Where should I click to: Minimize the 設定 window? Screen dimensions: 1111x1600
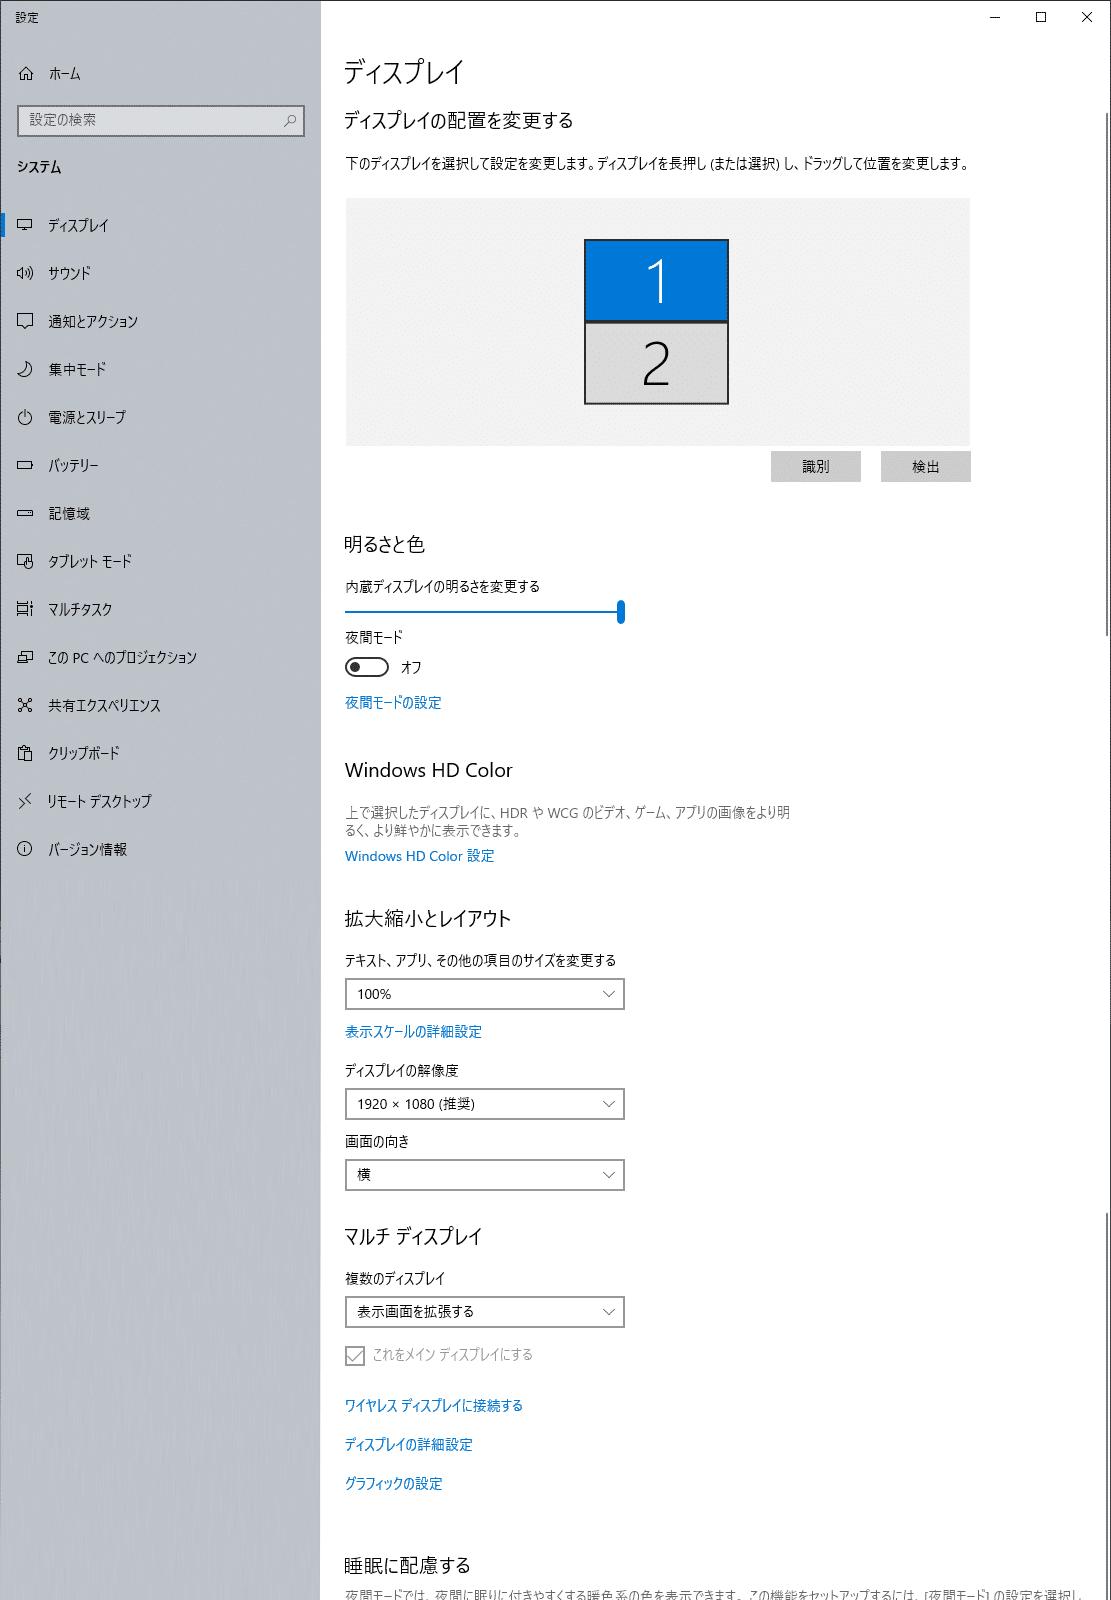point(995,17)
